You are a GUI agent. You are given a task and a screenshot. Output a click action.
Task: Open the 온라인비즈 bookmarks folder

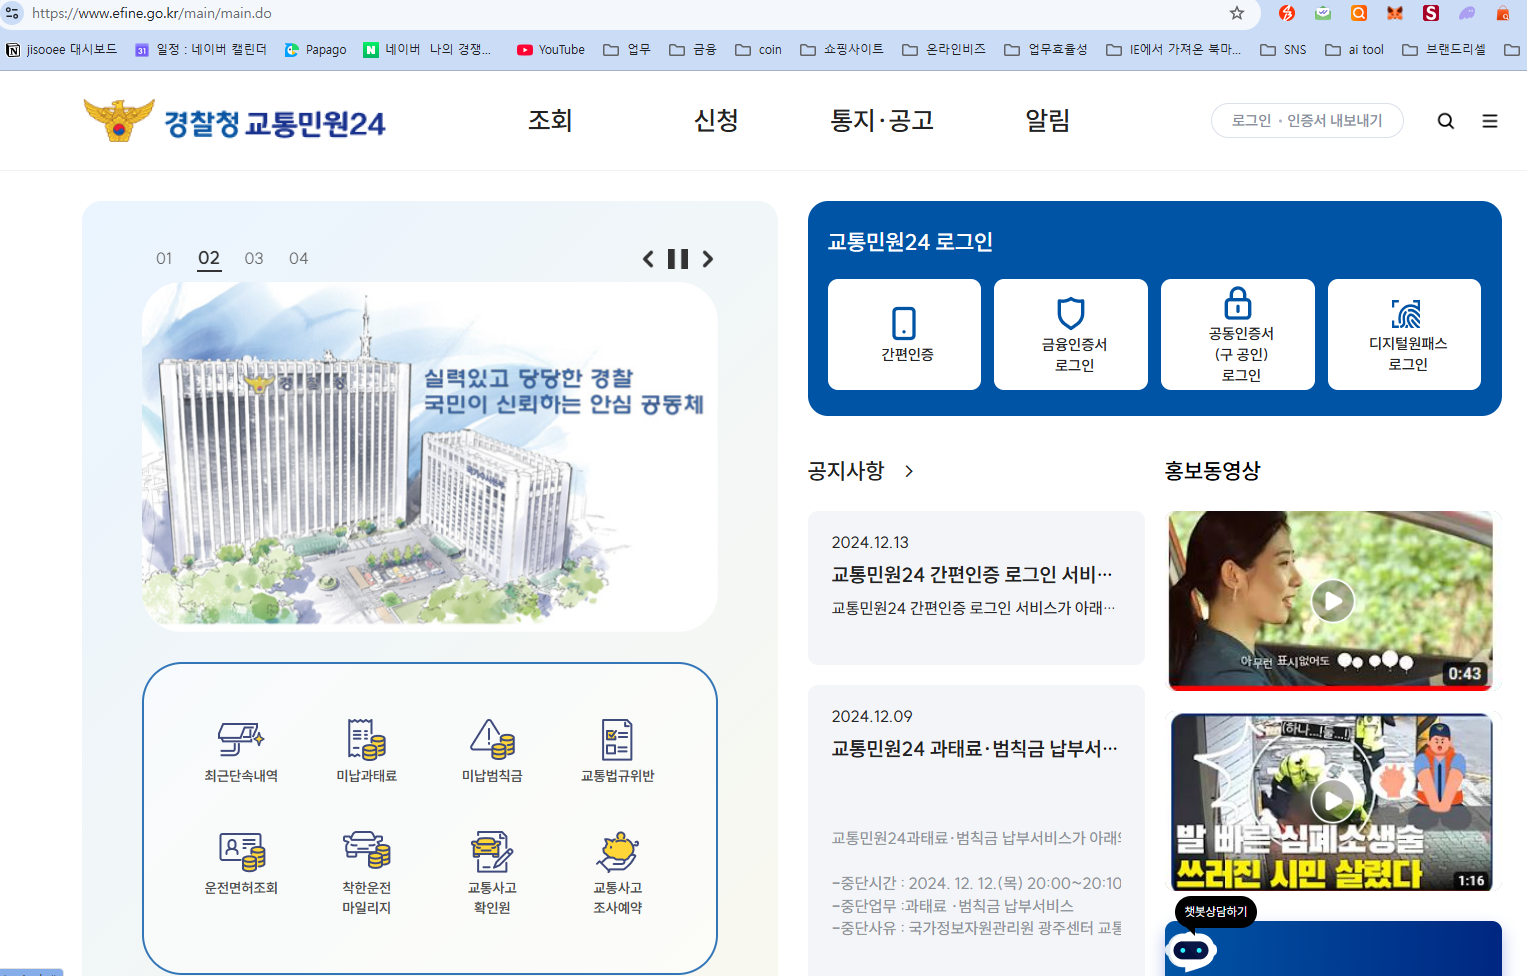click(x=944, y=49)
